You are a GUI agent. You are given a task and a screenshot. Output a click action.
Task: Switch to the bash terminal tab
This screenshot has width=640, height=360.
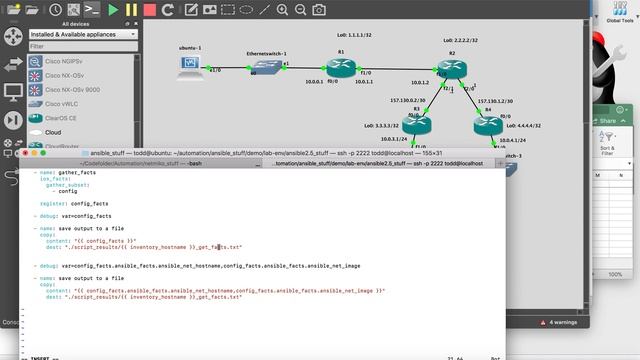click(140, 163)
